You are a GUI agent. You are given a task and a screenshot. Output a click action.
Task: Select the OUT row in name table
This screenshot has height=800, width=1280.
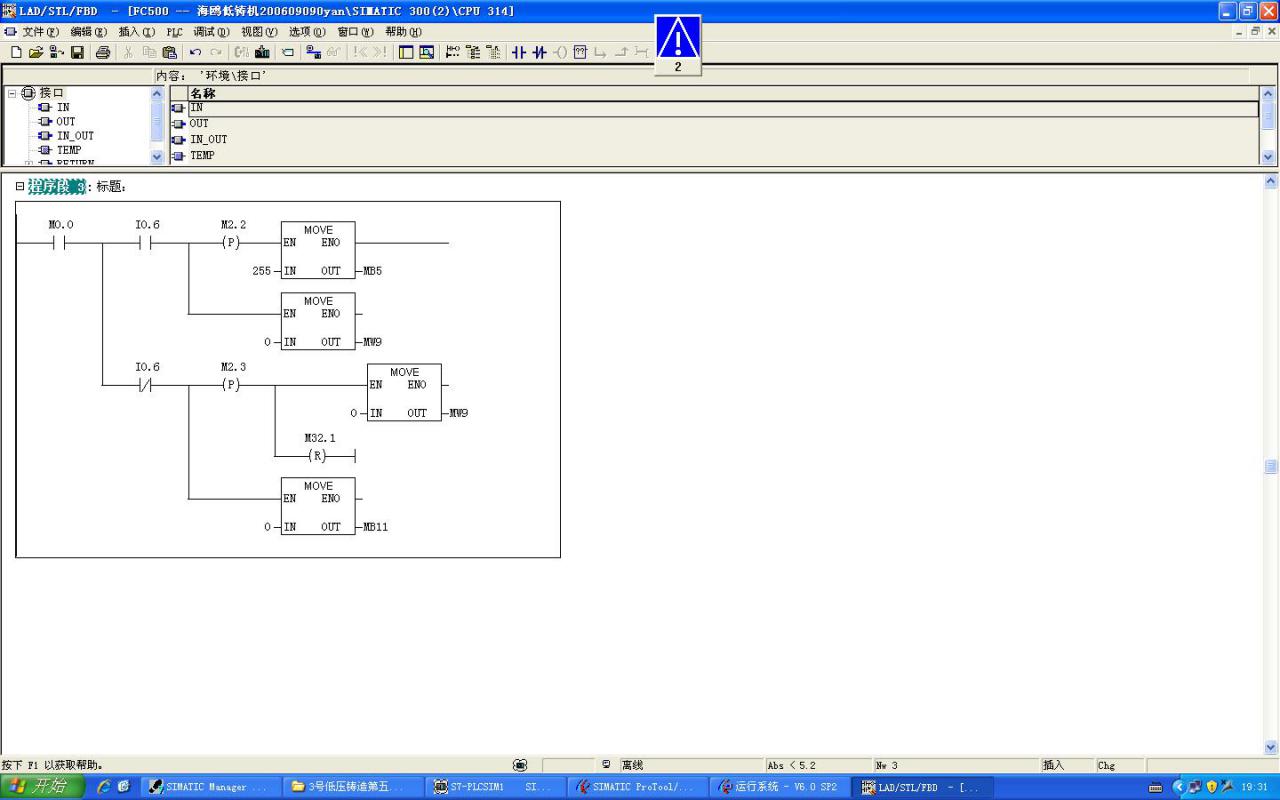(x=714, y=124)
